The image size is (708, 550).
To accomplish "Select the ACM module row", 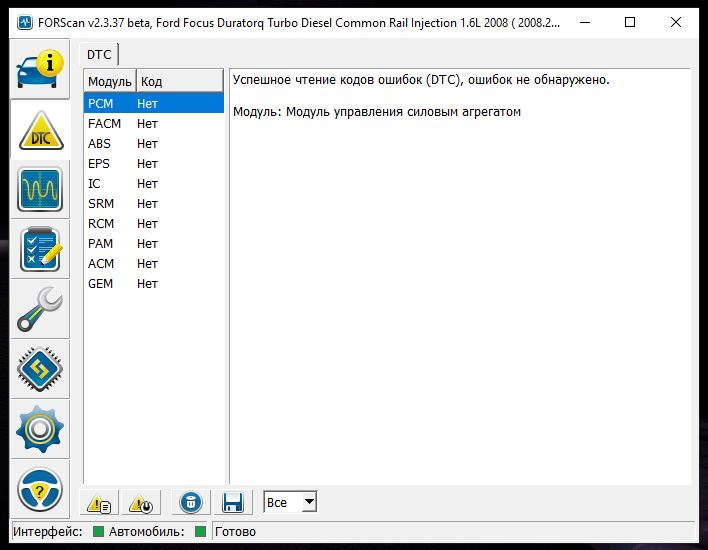I will point(154,263).
